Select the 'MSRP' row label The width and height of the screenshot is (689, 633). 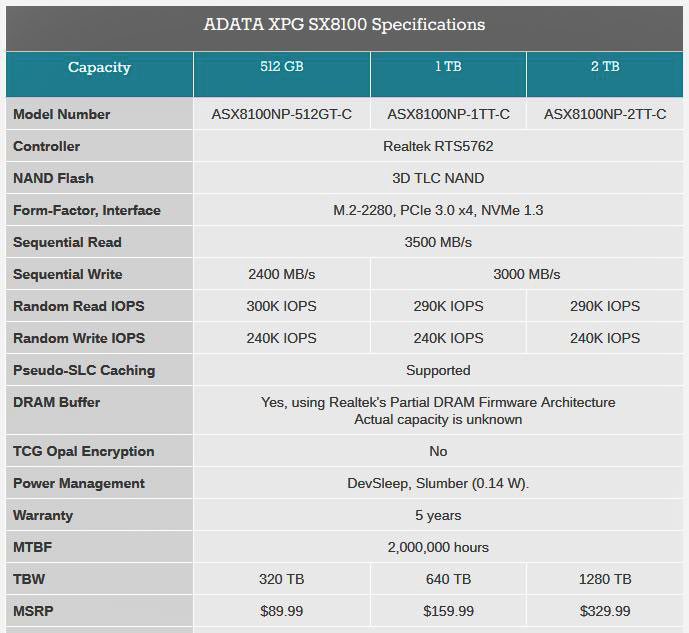pos(33,611)
